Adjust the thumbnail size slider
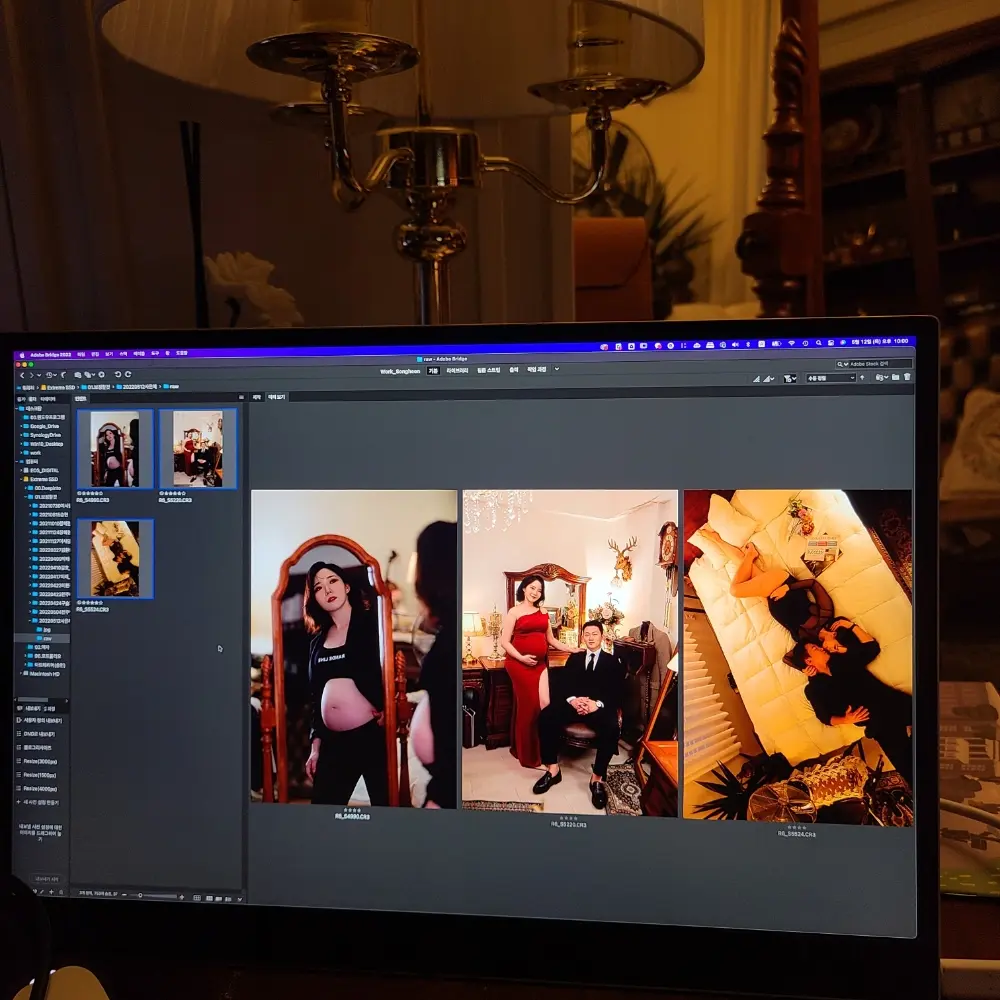Screen dimensions: 1000x1000 pos(154,896)
